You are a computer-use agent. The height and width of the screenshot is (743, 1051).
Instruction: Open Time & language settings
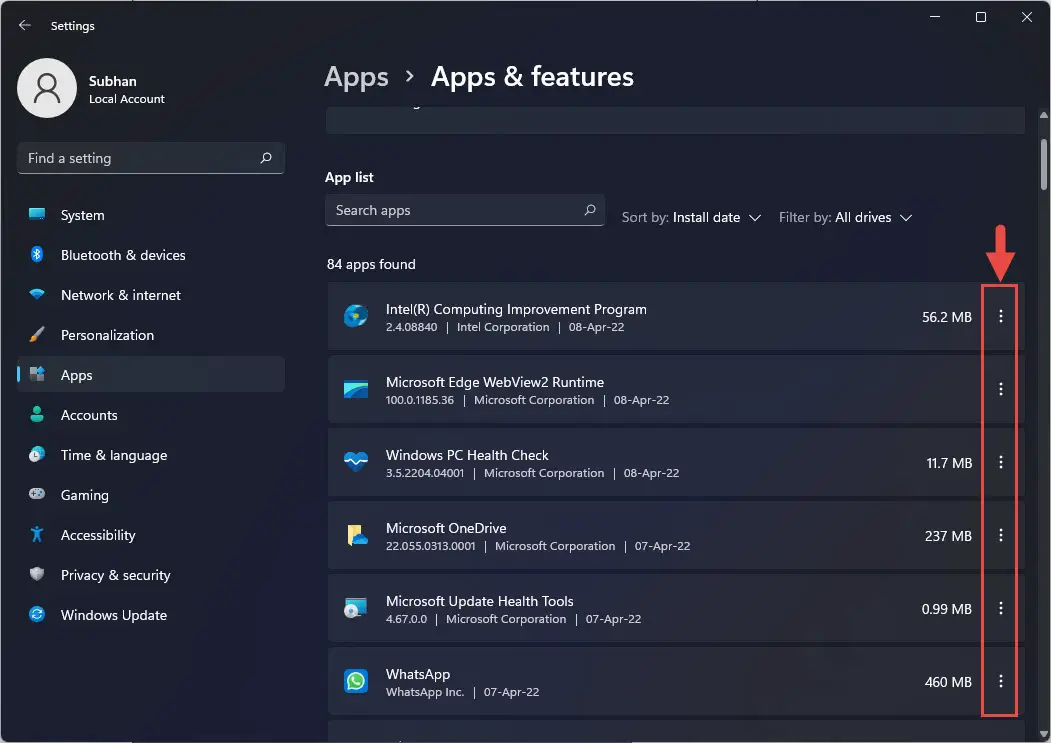(x=151, y=455)
